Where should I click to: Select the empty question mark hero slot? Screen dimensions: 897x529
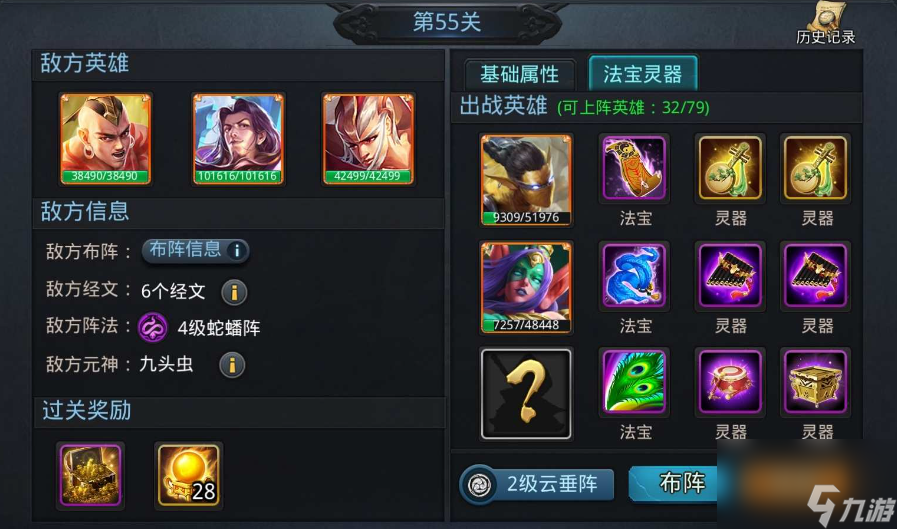tap(526, 394)
